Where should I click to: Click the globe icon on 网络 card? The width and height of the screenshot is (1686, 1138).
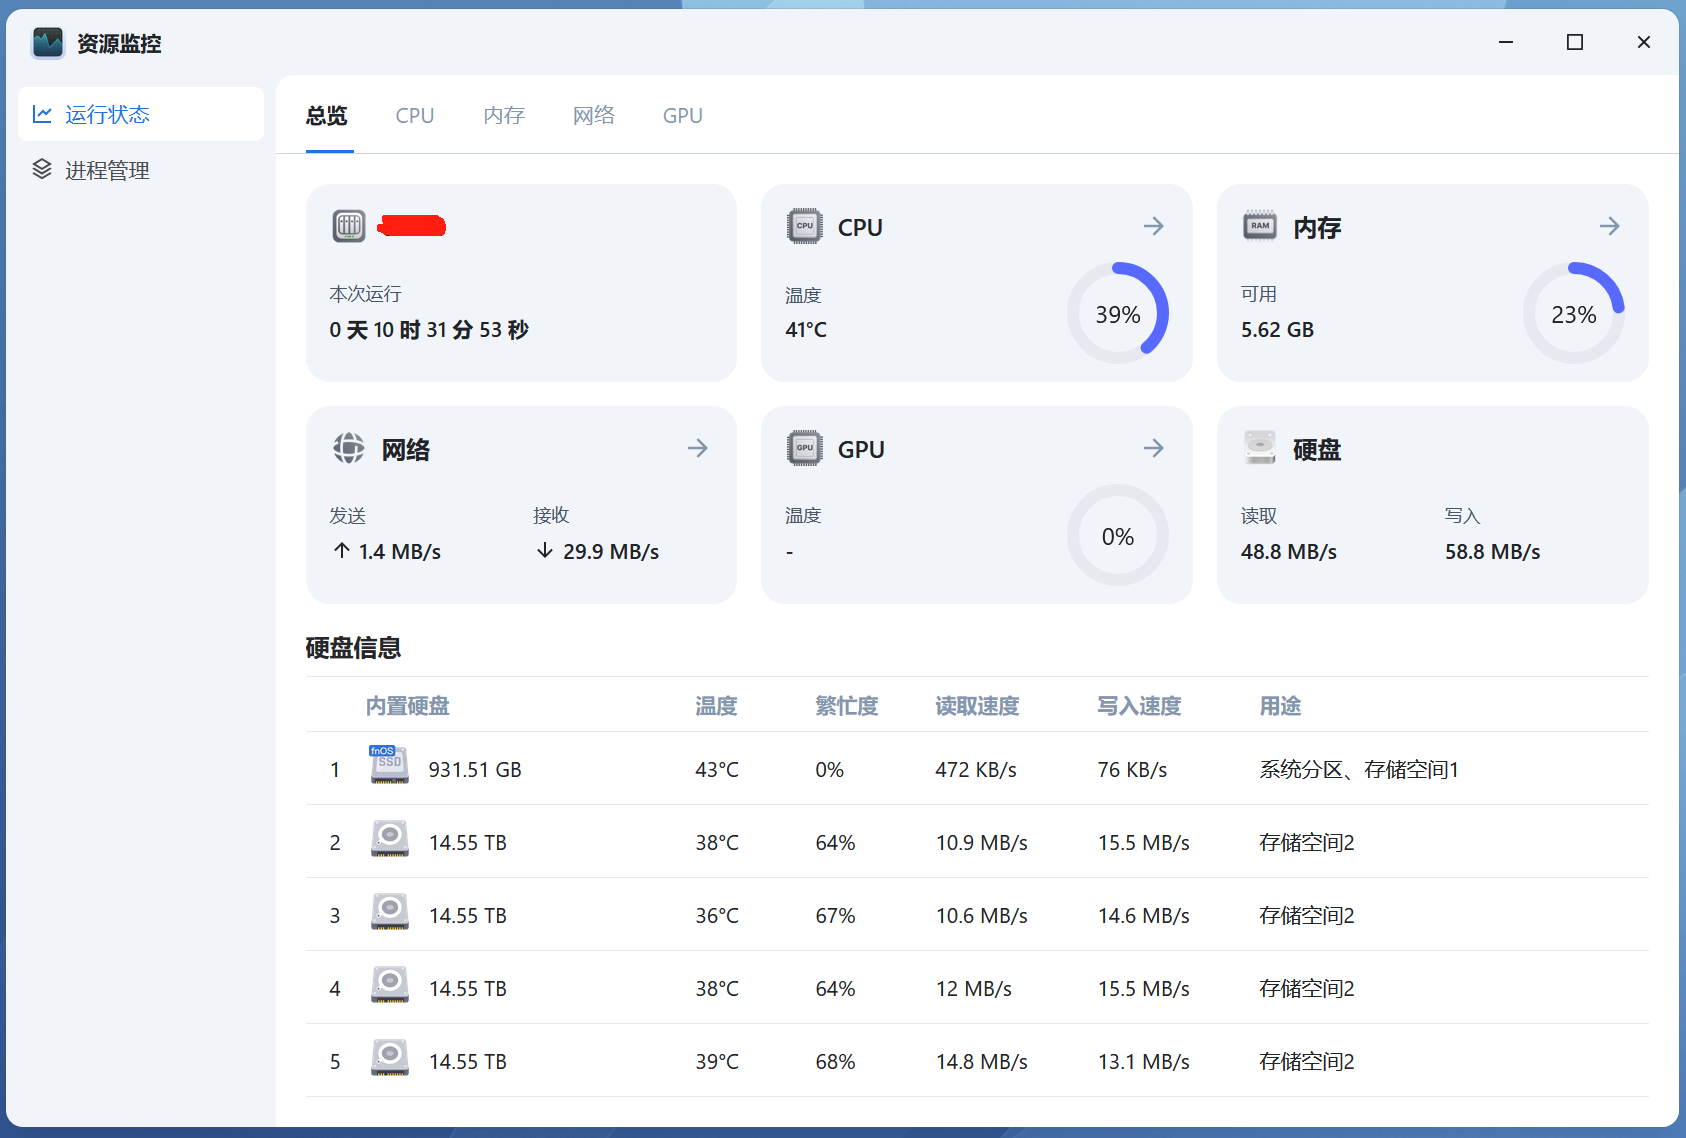(349, 448)
